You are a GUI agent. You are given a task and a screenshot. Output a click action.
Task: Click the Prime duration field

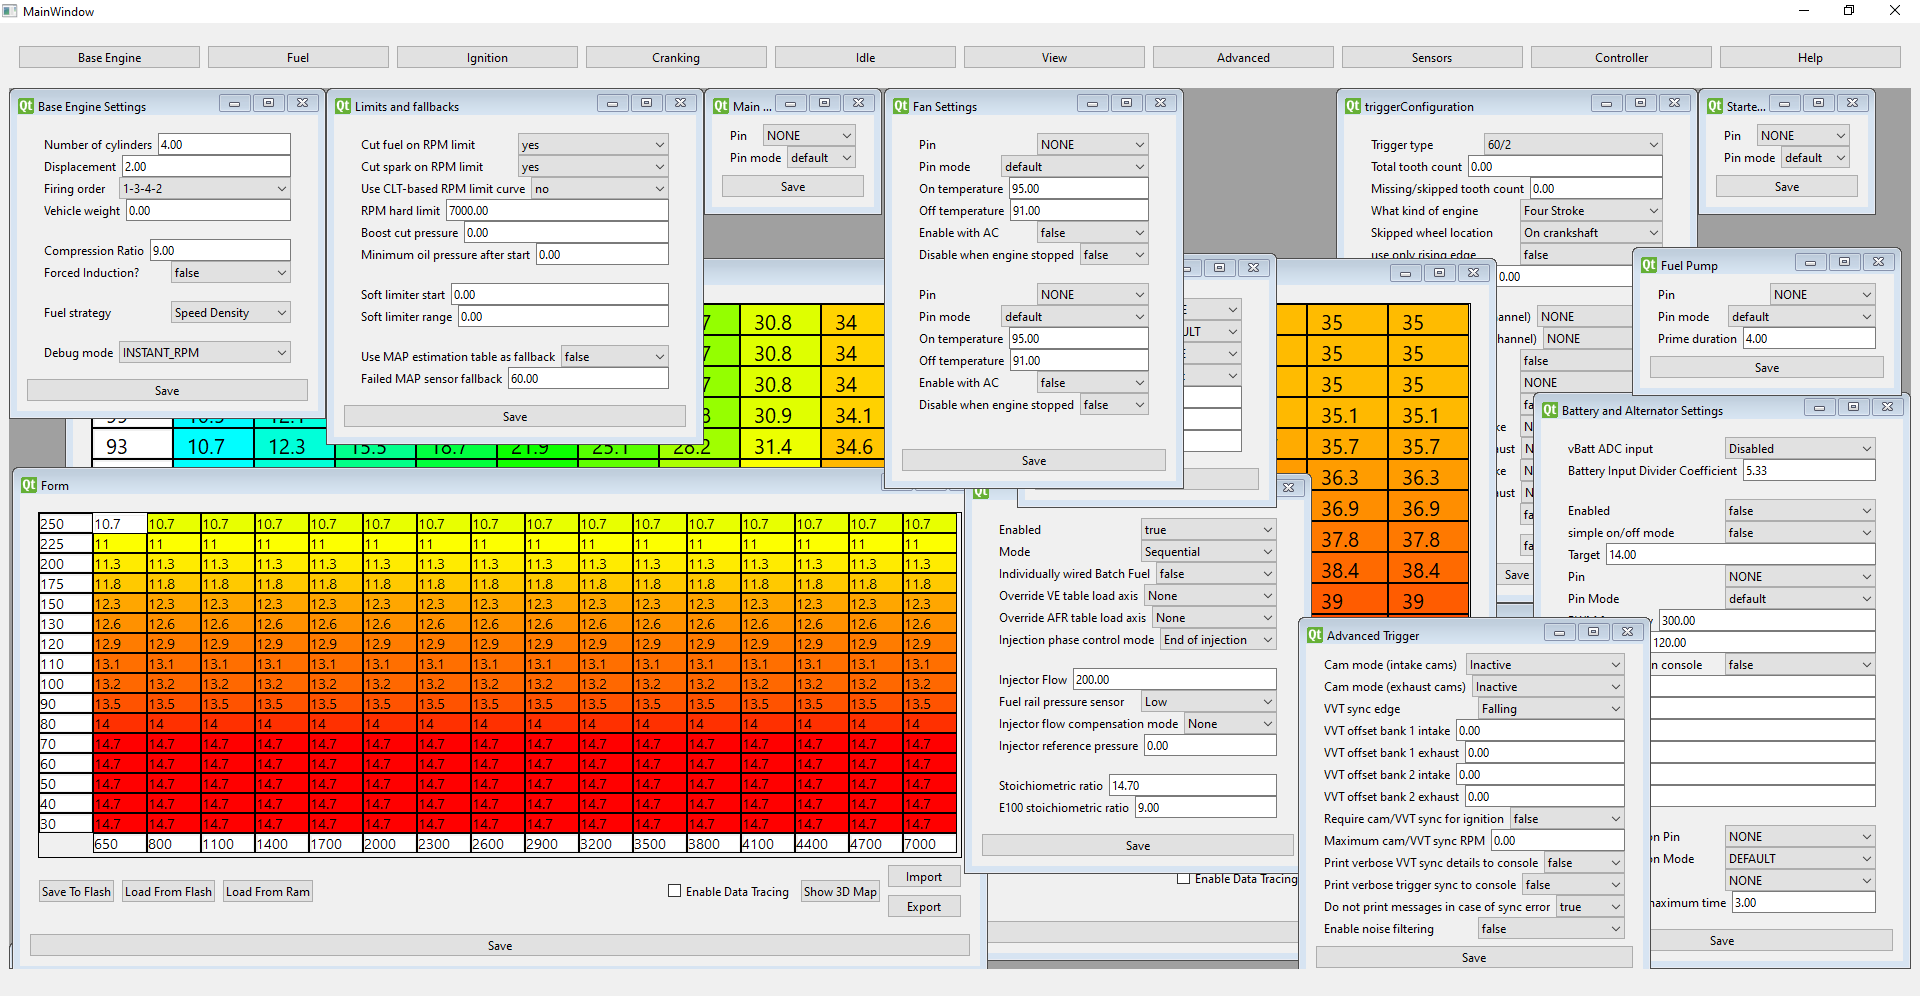tap(1809, 339)
